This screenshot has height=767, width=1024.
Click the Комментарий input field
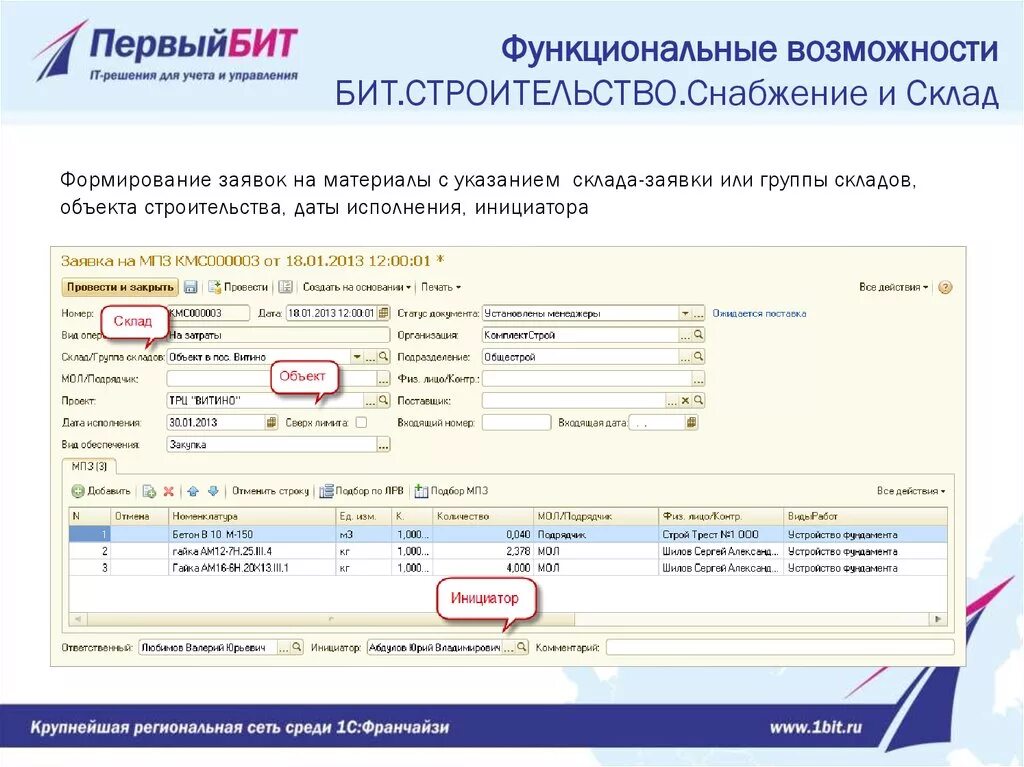click(x=780, y=647)
